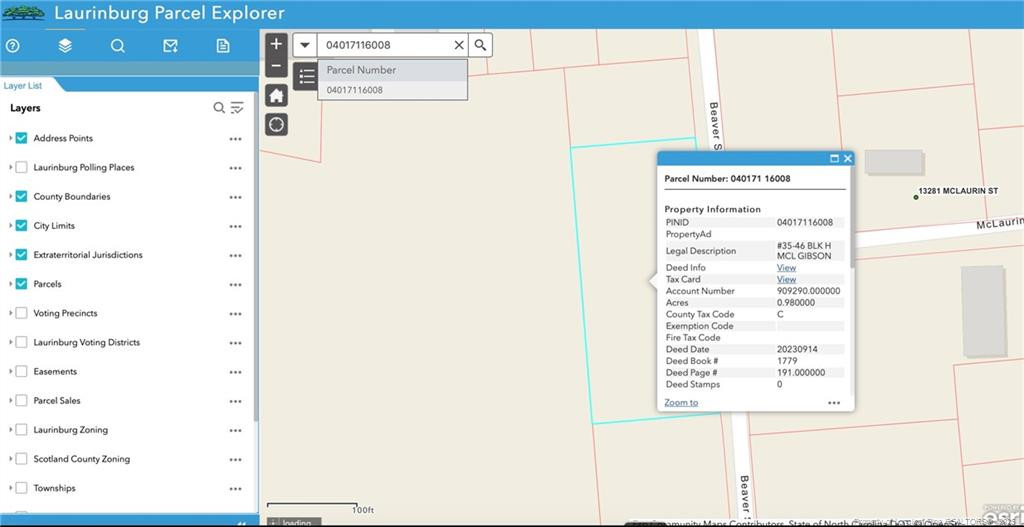The image size is (1024, 527).
Task: Clear the parcel search text
Action: [x=459, y=45]
